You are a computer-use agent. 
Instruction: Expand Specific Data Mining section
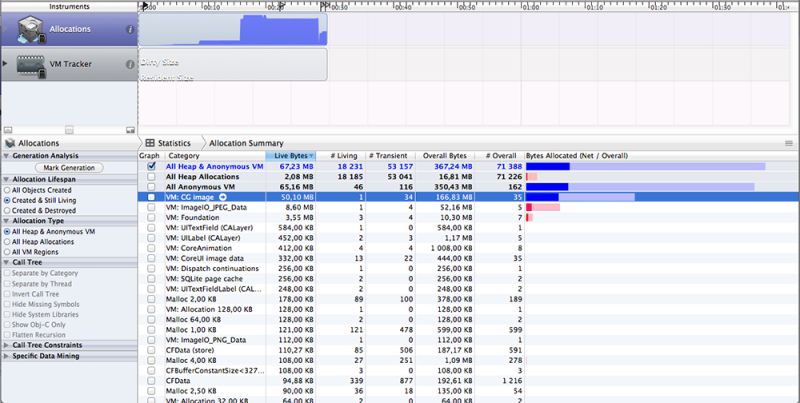click(6, 356)
